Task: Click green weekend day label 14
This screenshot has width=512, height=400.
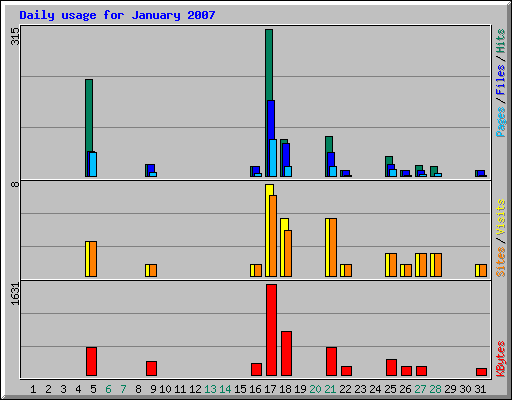Action: [x=225, y=389]
